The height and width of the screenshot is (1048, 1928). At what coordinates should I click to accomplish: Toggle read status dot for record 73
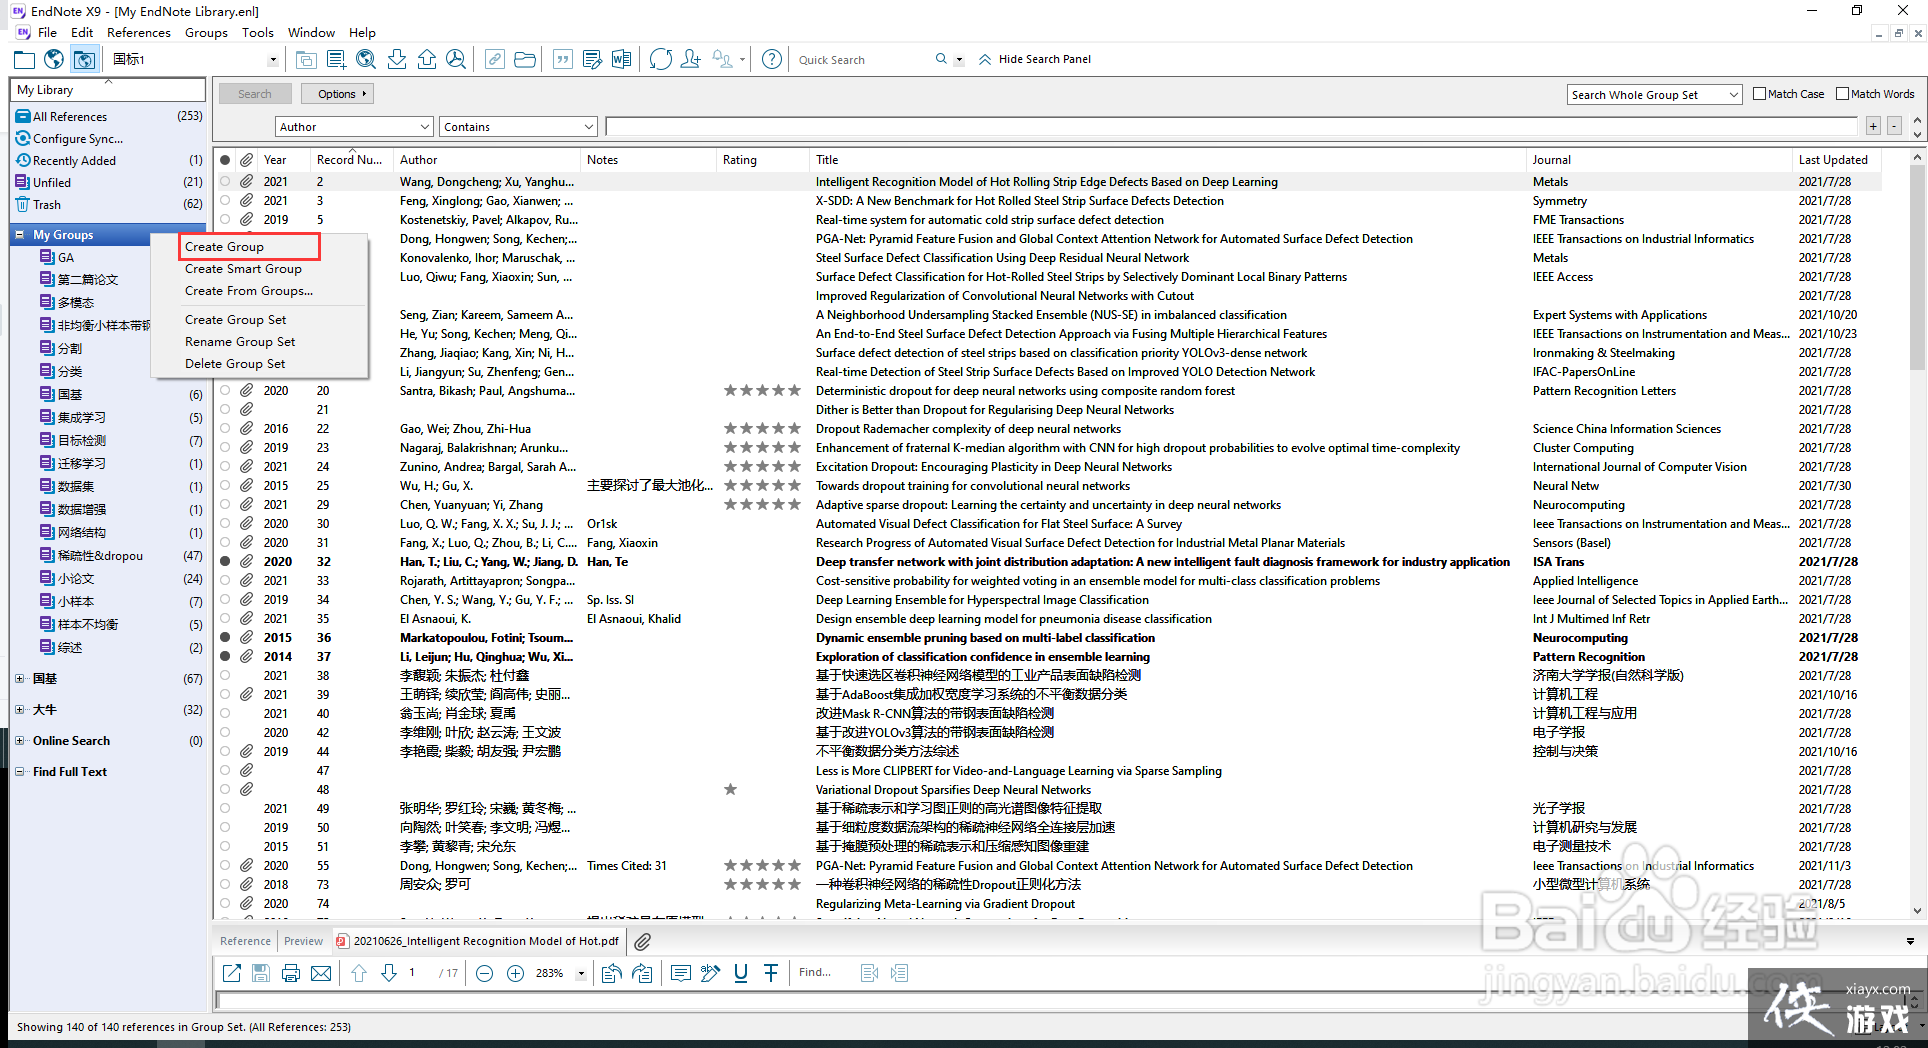coord(225,885)
